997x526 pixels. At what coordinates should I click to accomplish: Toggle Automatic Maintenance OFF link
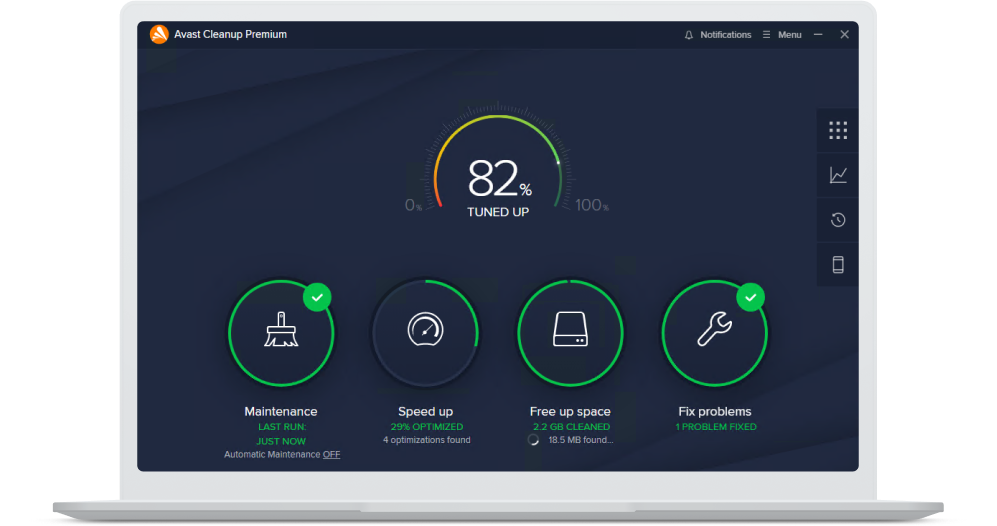(x=331, y=455)
